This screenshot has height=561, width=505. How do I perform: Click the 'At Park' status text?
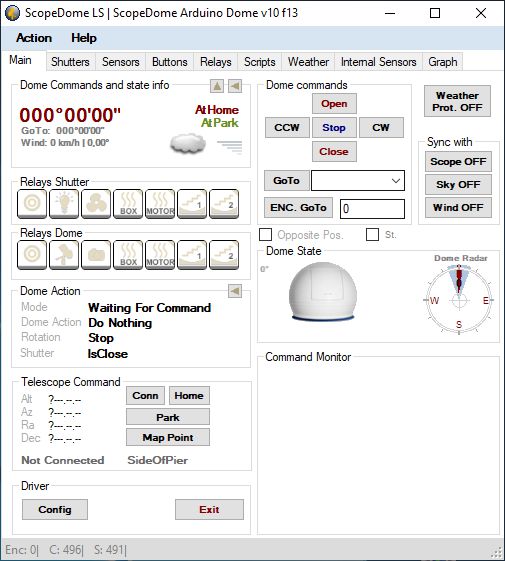pyautogui.click(x=219, y=123)
